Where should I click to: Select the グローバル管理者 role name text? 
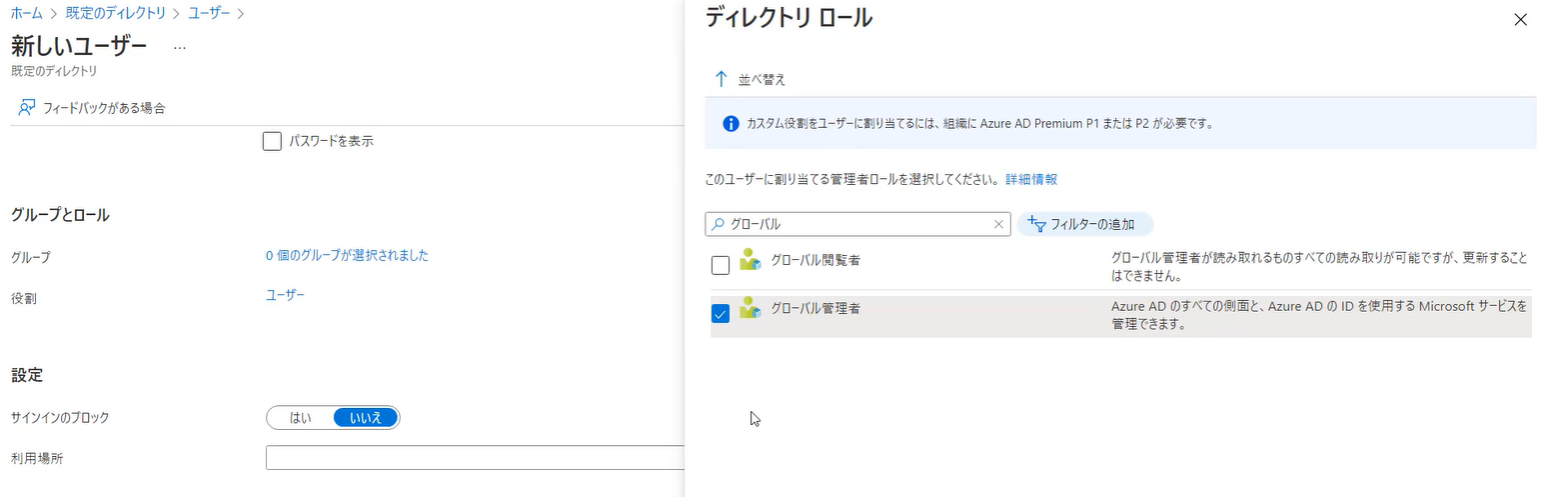point(816,309)
